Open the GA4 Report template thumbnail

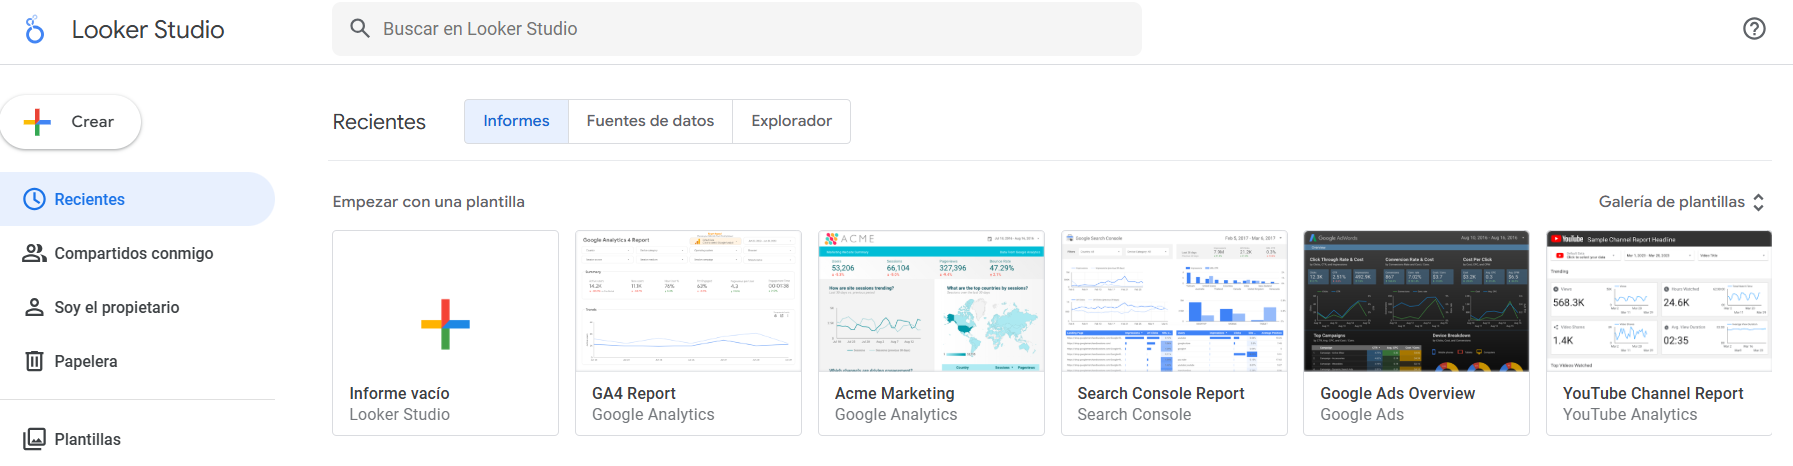(688, 301)
